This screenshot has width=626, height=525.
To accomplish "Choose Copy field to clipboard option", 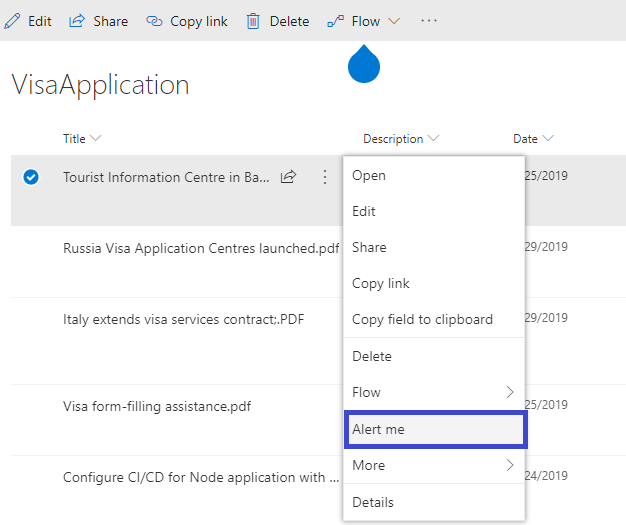I will pyautogui.click(x=422, y=320).
